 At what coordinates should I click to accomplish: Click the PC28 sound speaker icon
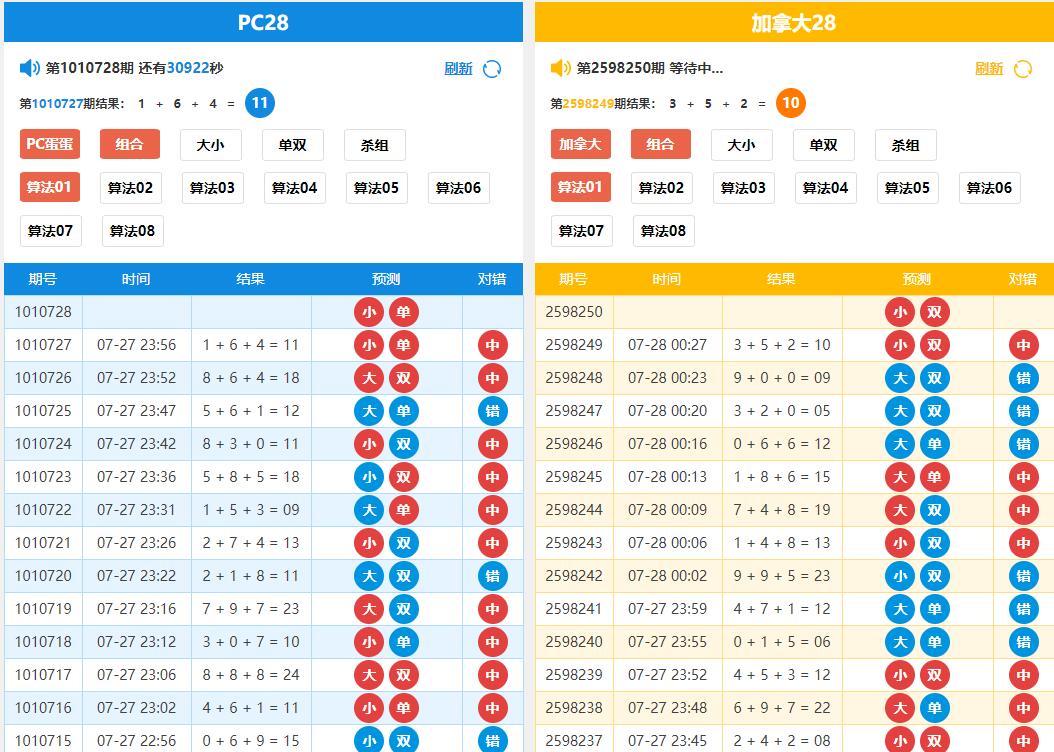30,68
